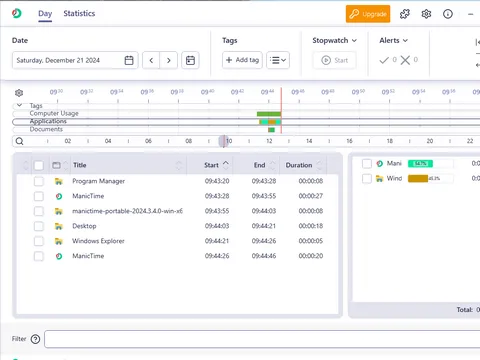Screen dimensions: 480x360
Task: Click the timeline zoom magnifier icon
Action: (20, 141)
